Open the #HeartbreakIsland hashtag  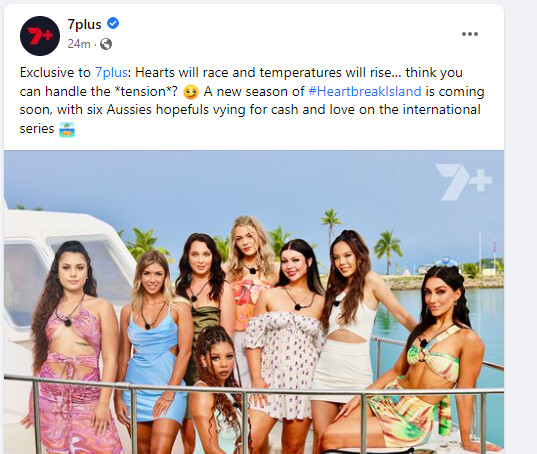365,91
